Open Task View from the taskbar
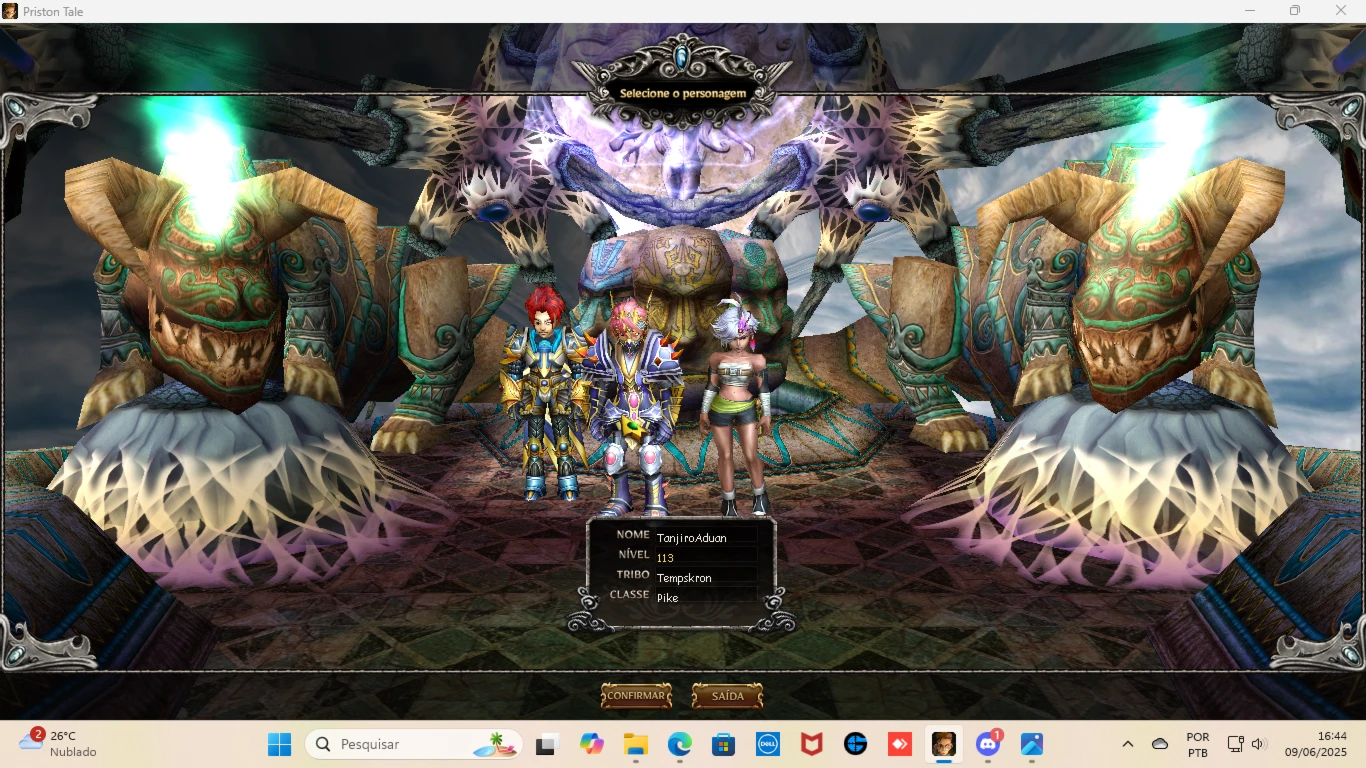This screenshot has width=1366, height=768. pyautogui.click(x=546, y=744)
